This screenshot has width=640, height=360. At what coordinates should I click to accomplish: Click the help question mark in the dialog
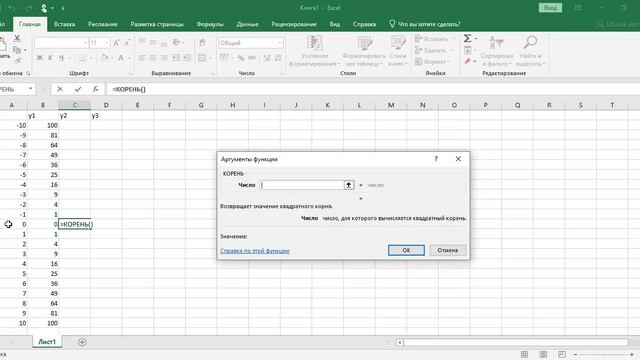coord(436,159)
